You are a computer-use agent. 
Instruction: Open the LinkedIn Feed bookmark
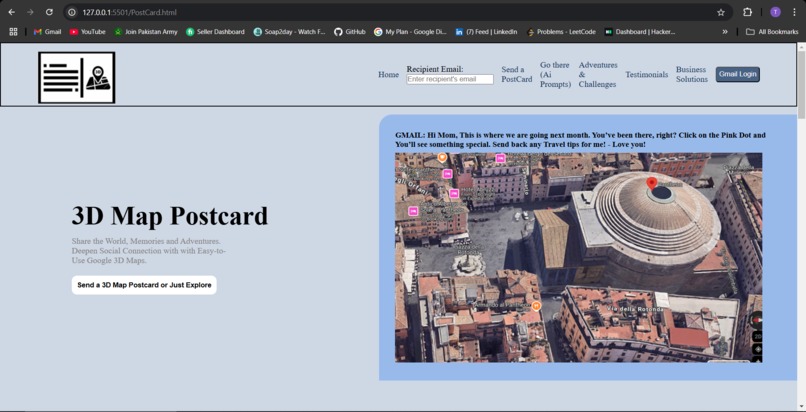(x=486, y=32)
